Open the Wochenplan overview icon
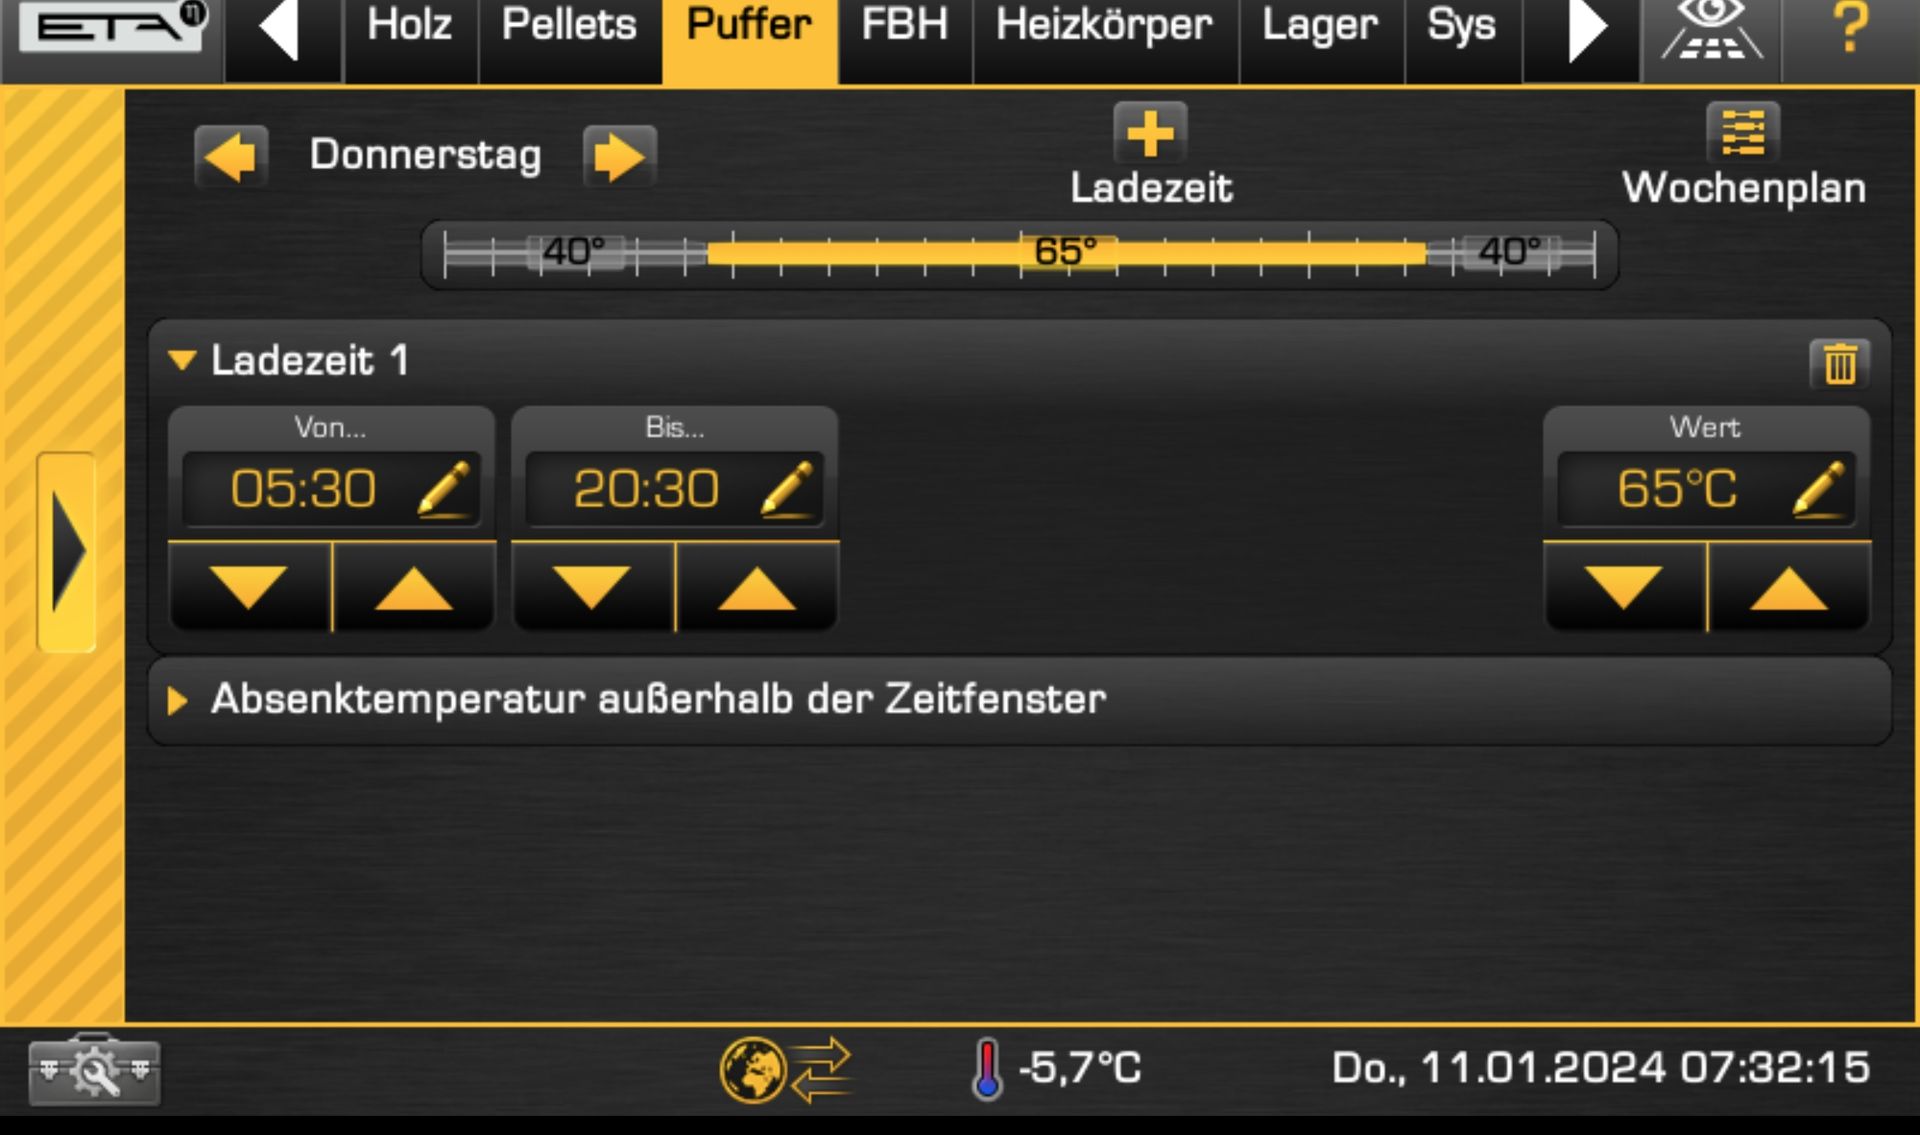This screenshot has width=1920, height=1135. coord(1743,133)
